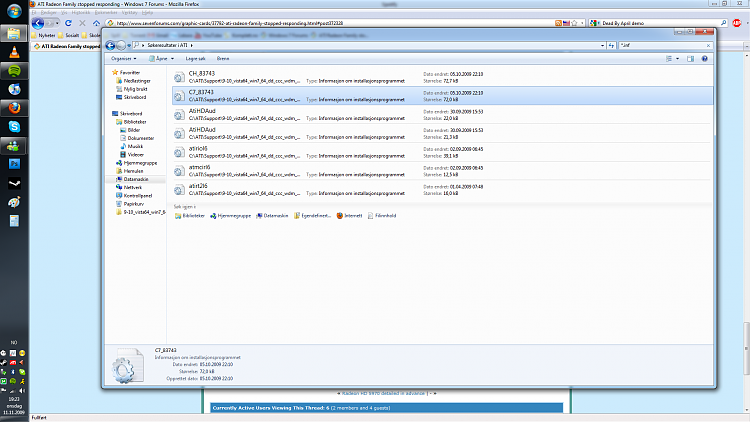Click Lagre søk toolbar button

click(x=195, y=59)
